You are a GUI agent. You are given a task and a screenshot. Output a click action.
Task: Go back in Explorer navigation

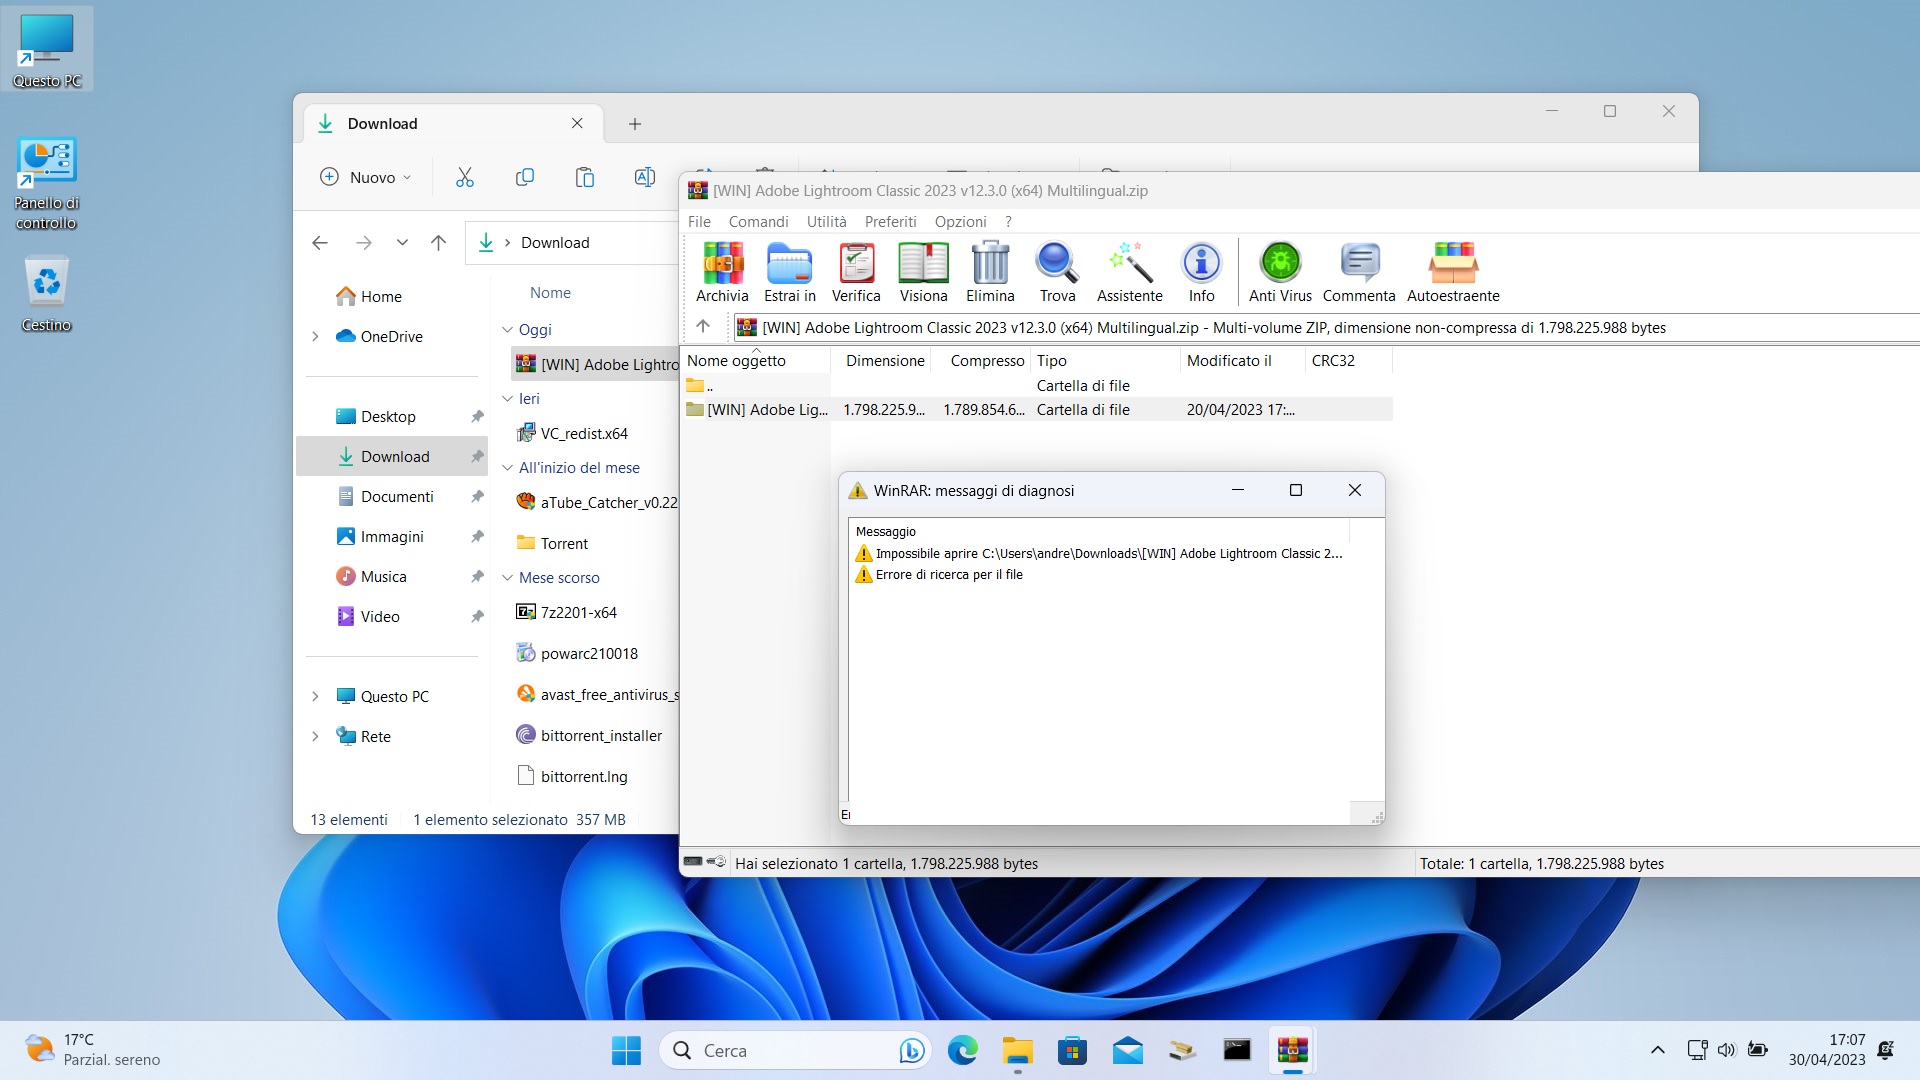(x=320, y=242)
